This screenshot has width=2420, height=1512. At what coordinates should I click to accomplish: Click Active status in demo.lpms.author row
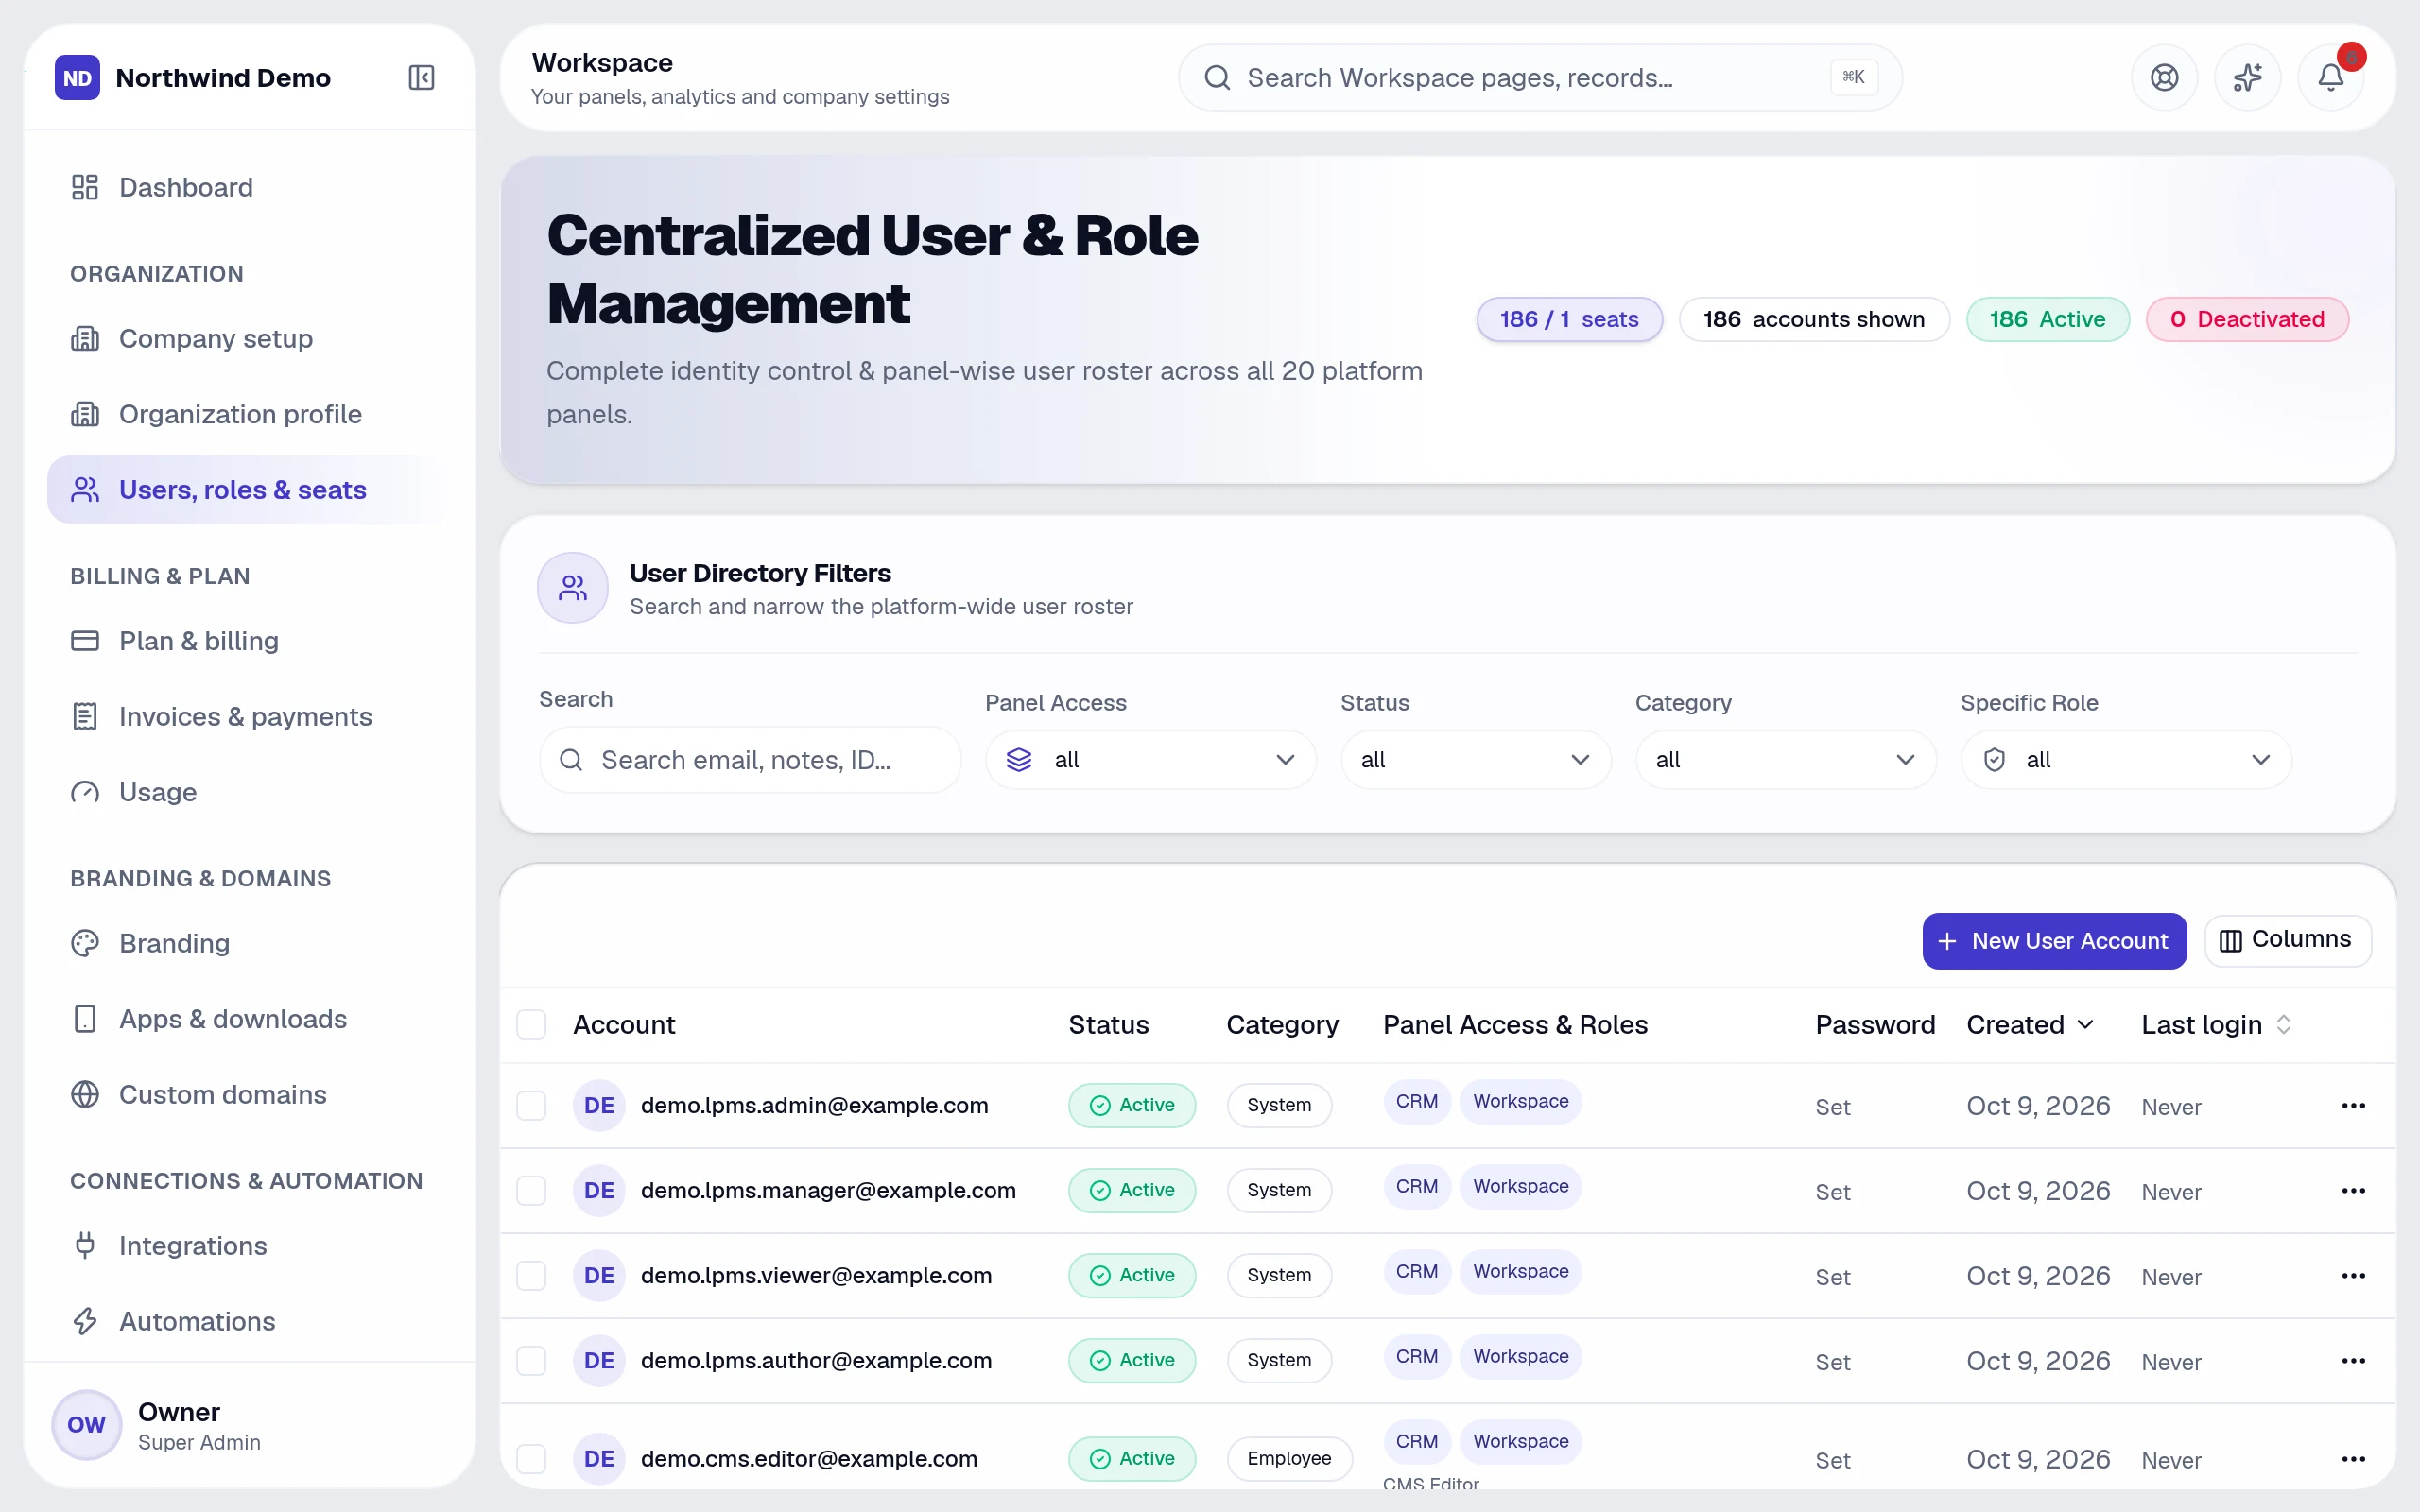coord(1131,1360)
